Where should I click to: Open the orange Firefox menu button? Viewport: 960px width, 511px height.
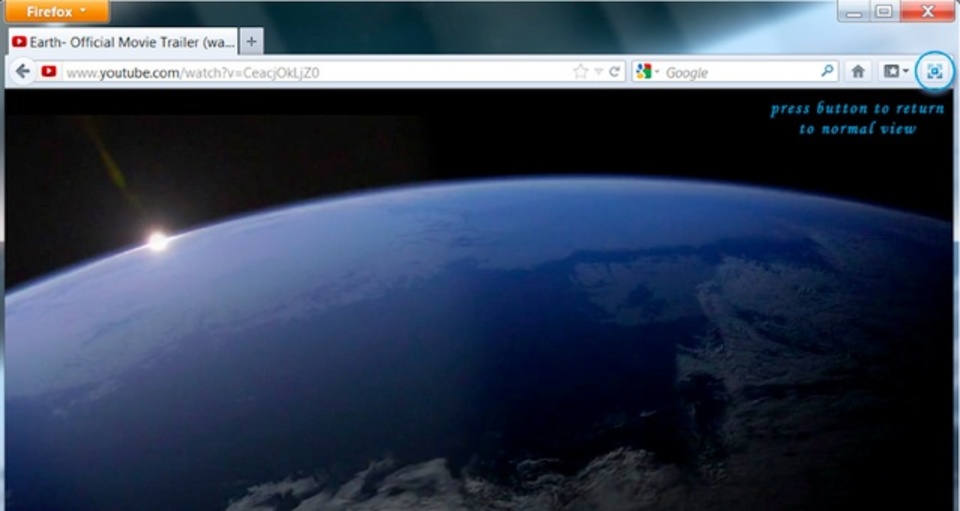56,12
